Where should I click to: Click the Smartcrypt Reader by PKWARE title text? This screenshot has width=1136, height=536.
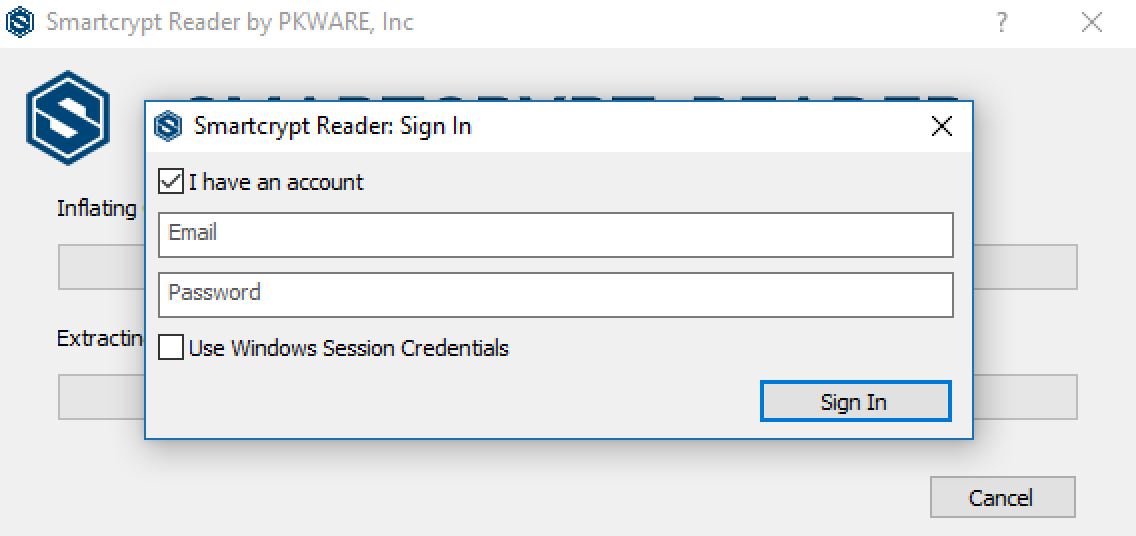point(230,22)
